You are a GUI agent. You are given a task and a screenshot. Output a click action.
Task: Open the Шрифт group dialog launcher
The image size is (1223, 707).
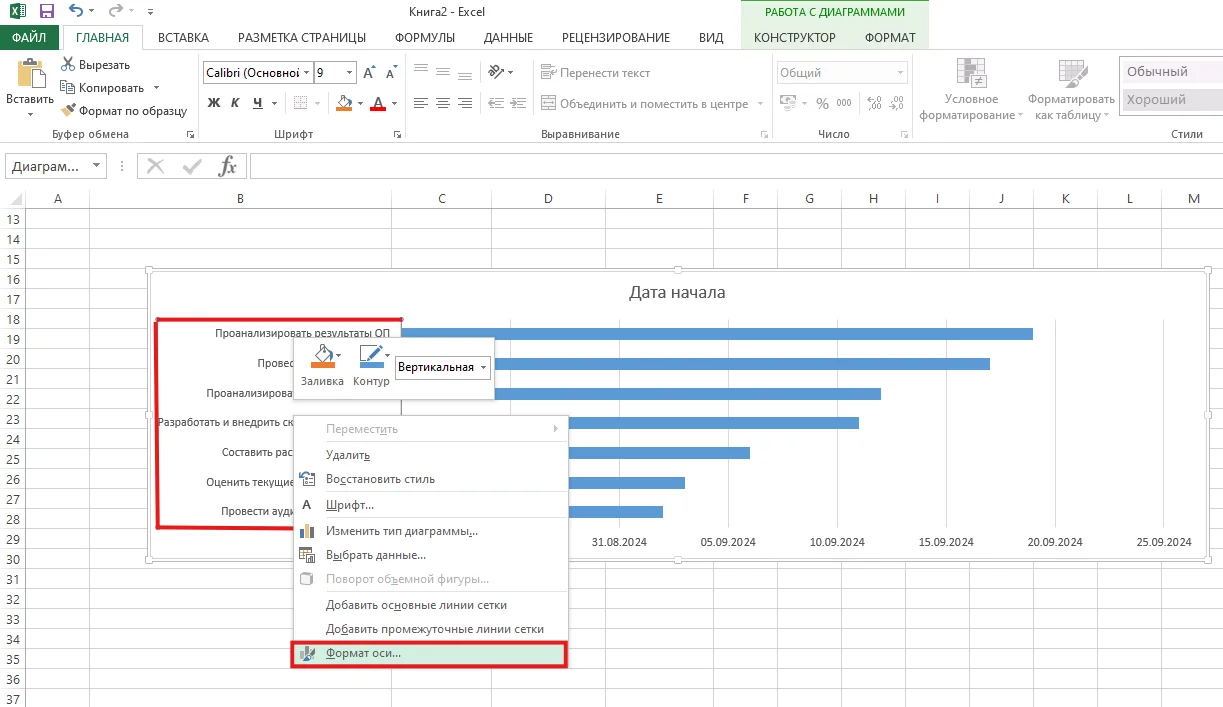(x=398, y=134)
